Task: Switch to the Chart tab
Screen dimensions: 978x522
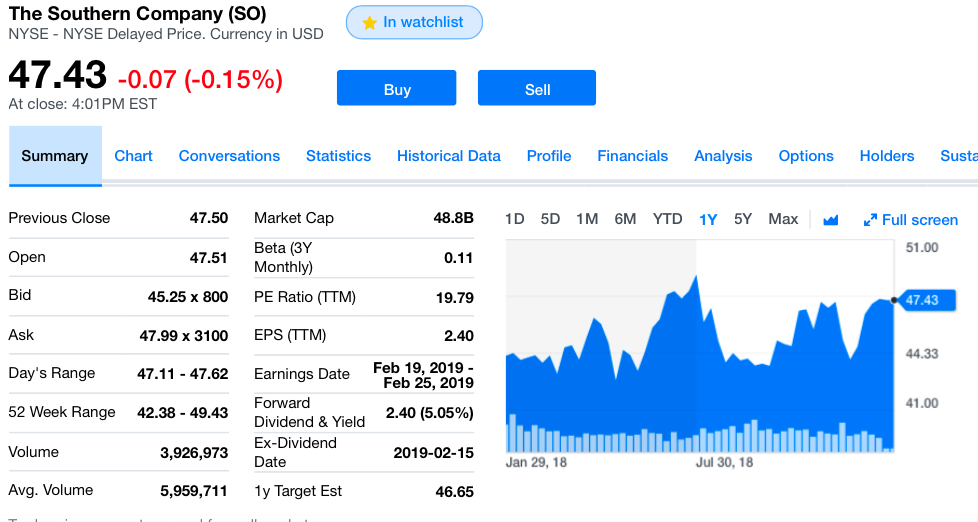Action: [x=133, y=156]
